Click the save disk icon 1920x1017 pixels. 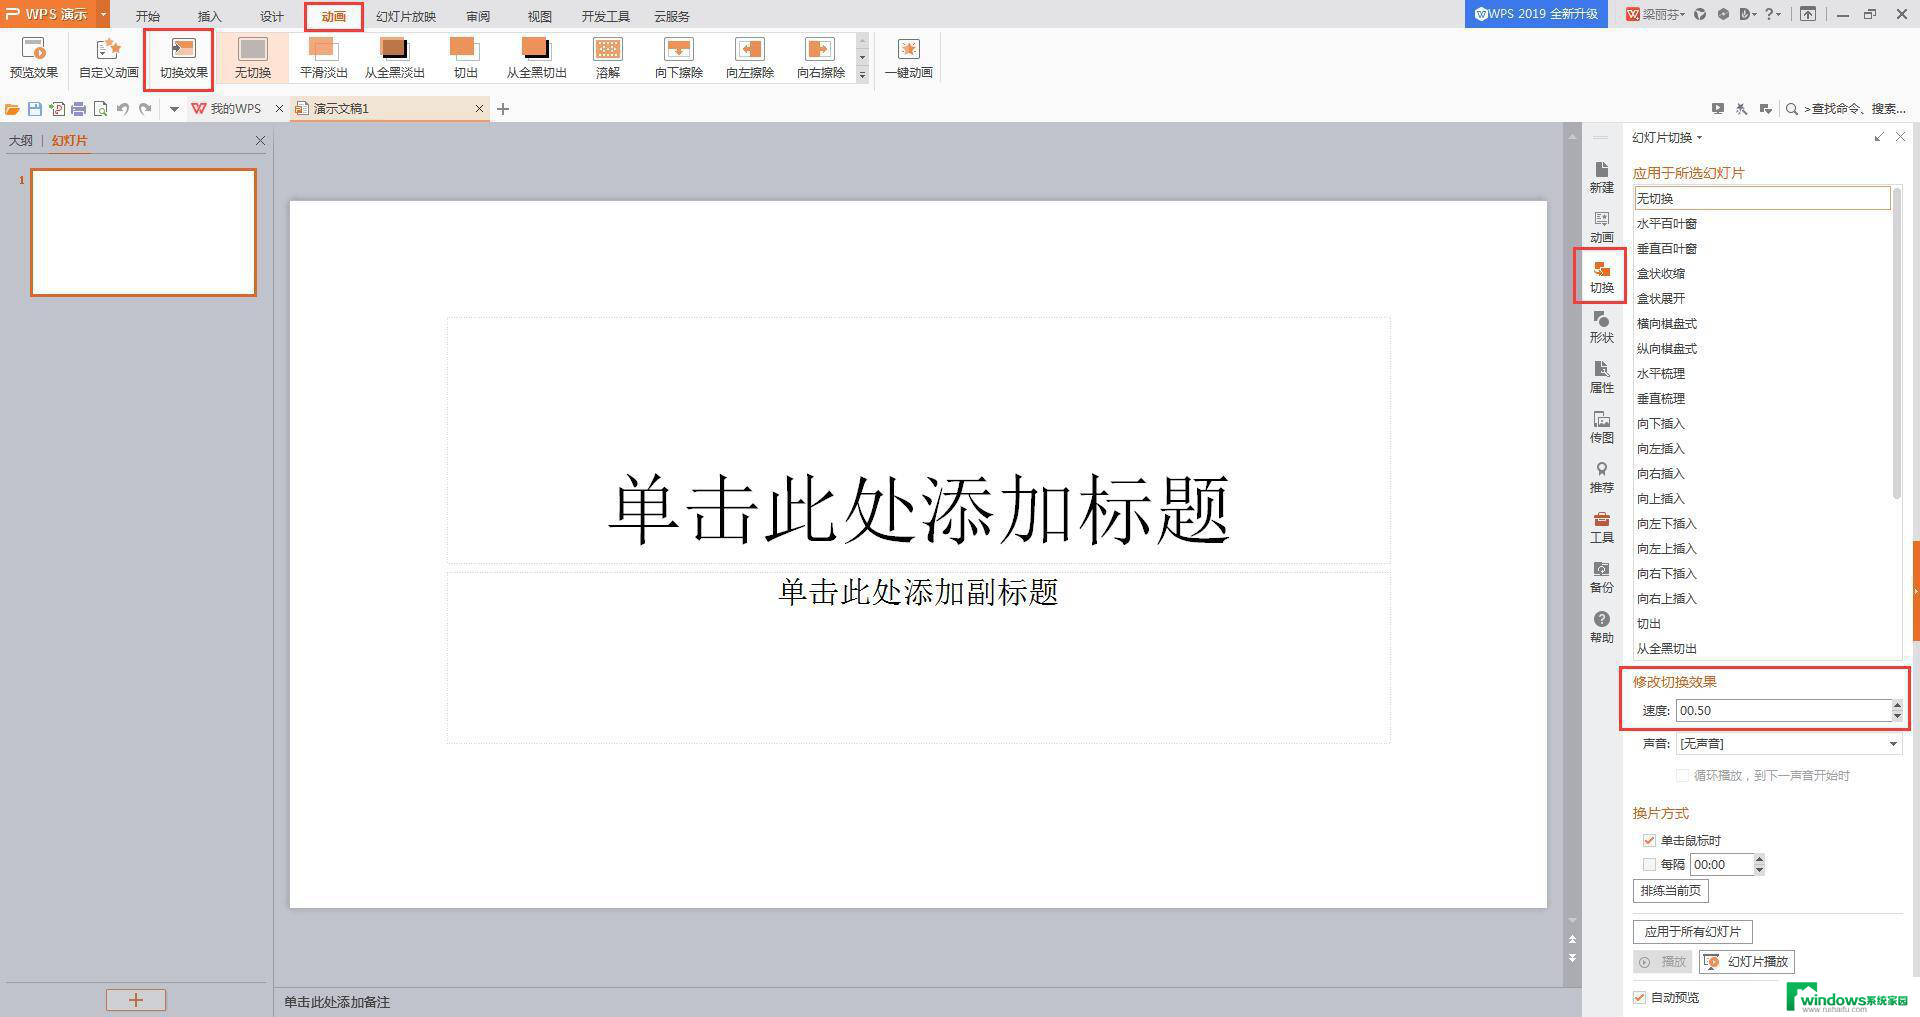tap(35, 109)
